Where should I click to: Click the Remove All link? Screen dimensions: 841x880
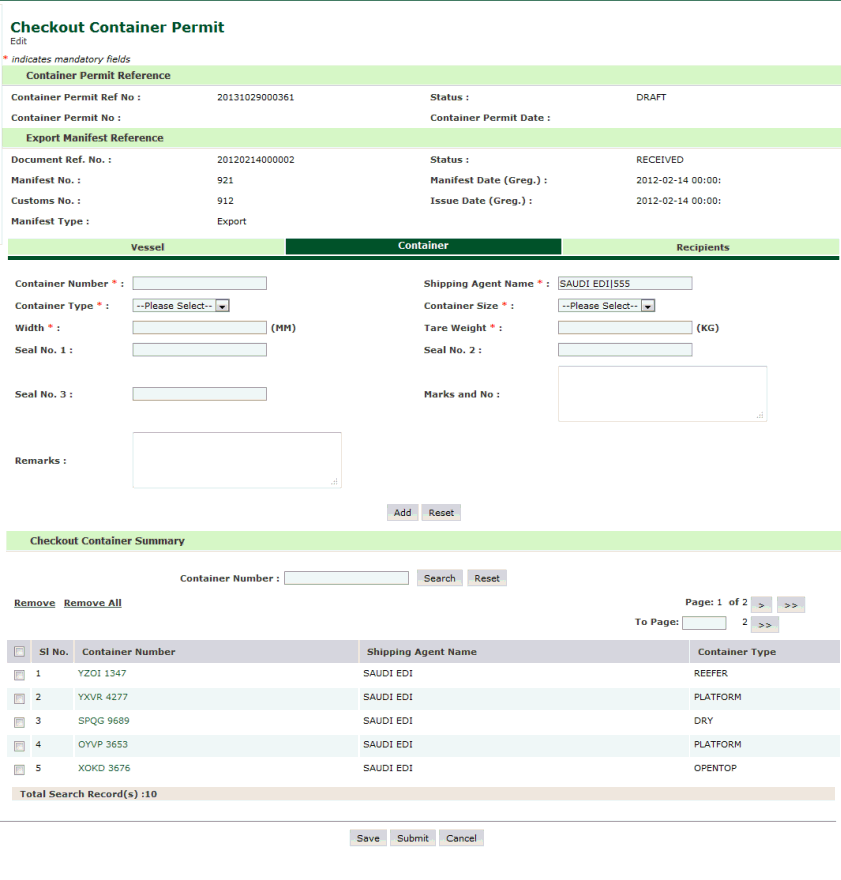pos(92,603)
